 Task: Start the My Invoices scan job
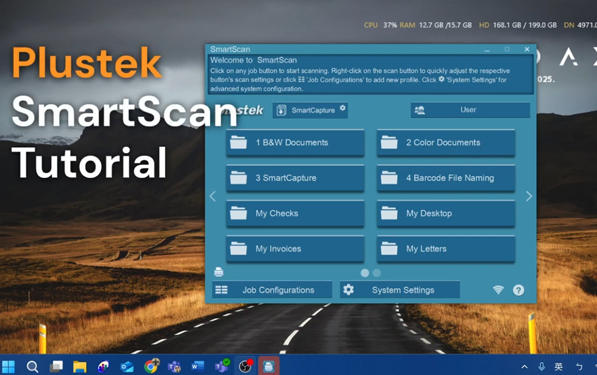click(x=295, y=249)
